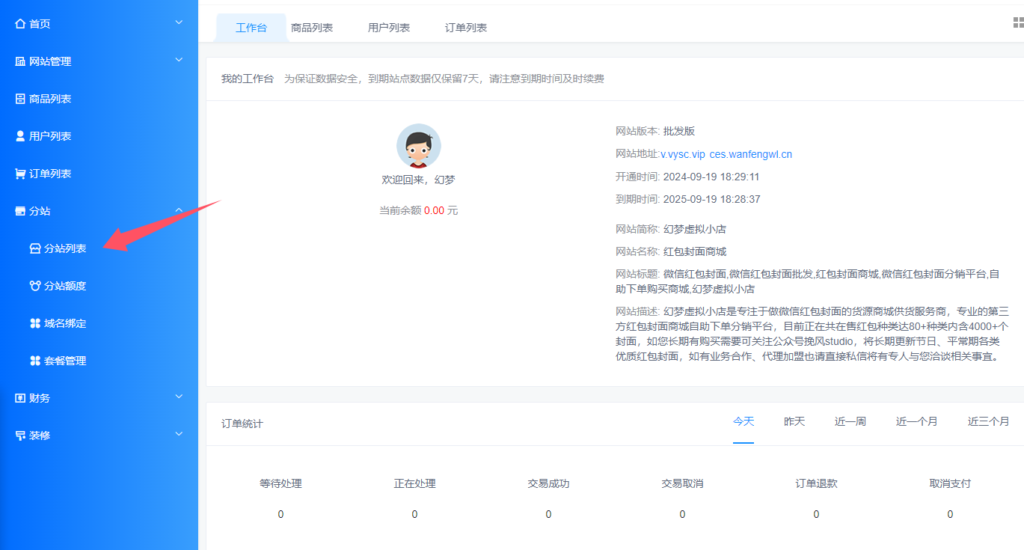Click the 等待处理 order count

[281, 514]
